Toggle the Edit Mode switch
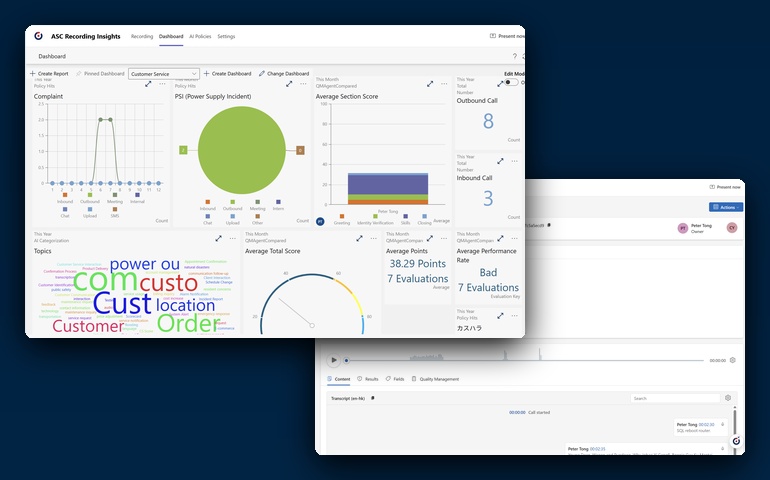 click(511, 82)
